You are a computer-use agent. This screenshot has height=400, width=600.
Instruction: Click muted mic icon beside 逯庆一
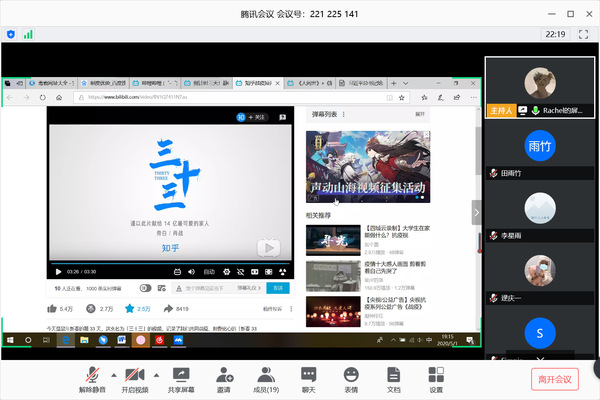494,298
